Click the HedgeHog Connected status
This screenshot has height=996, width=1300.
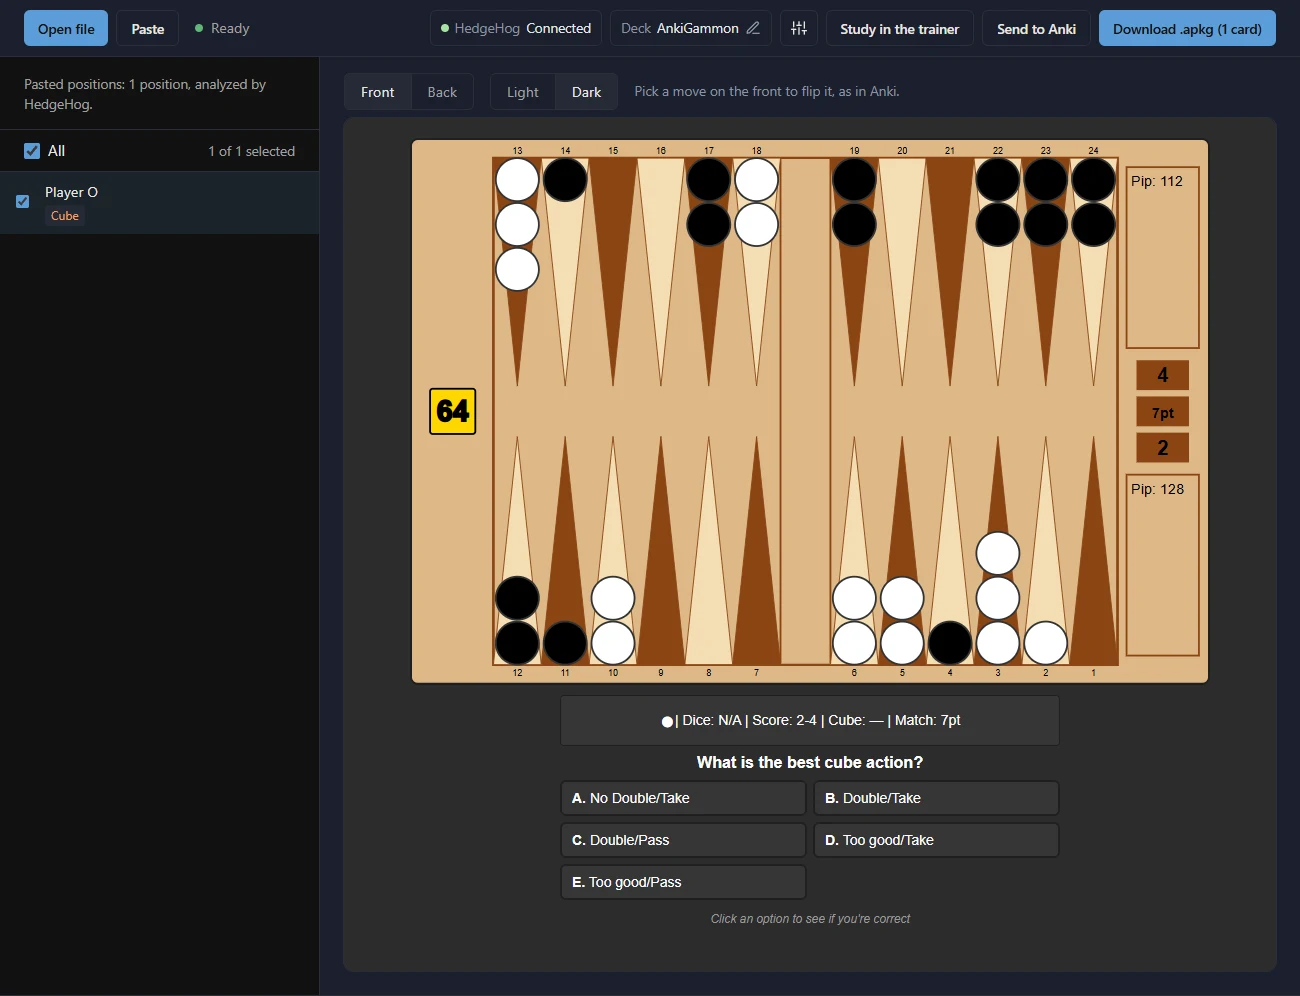516,28
